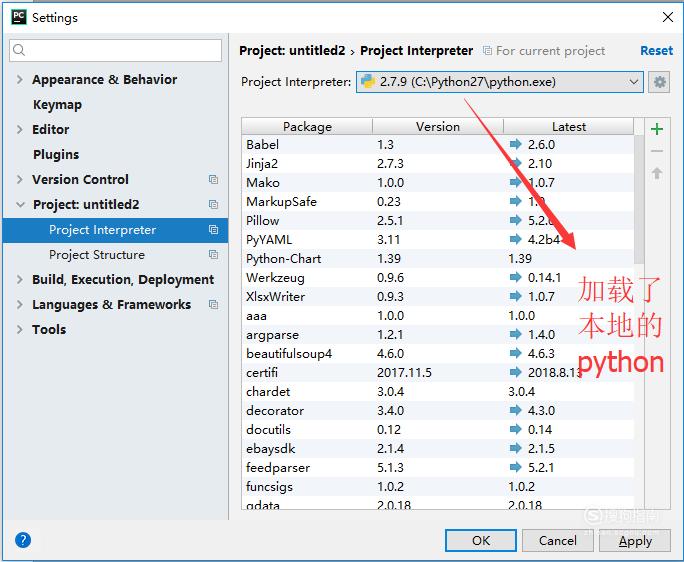Viewport: 684px width, 562px height.
Task: Select Project Interpreter tree item
Action: point(115,230)
